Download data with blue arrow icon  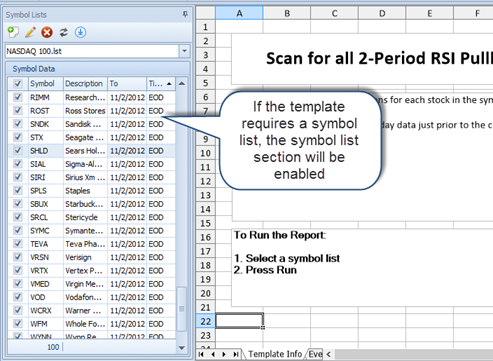(80, 32)
